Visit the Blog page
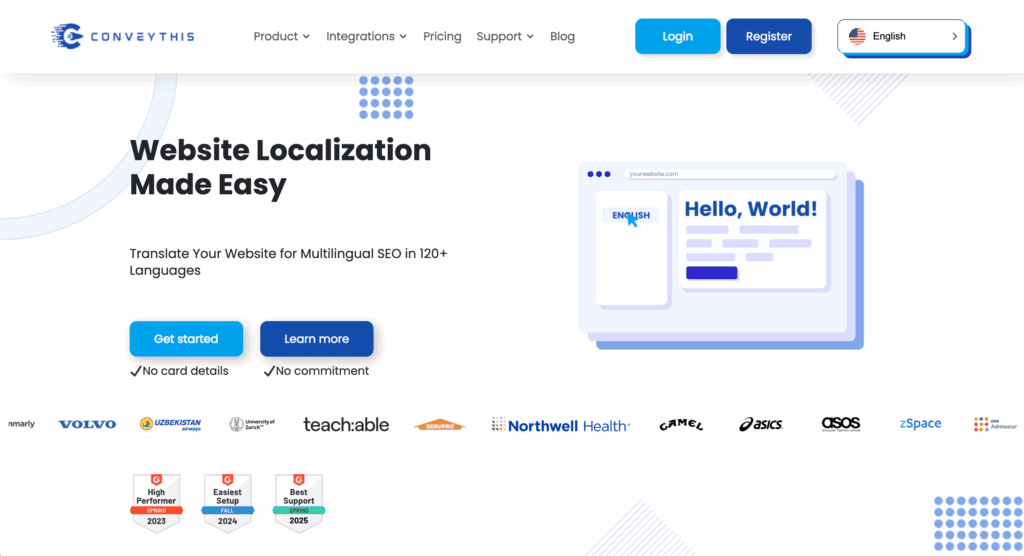 click(x=562, y=37)
